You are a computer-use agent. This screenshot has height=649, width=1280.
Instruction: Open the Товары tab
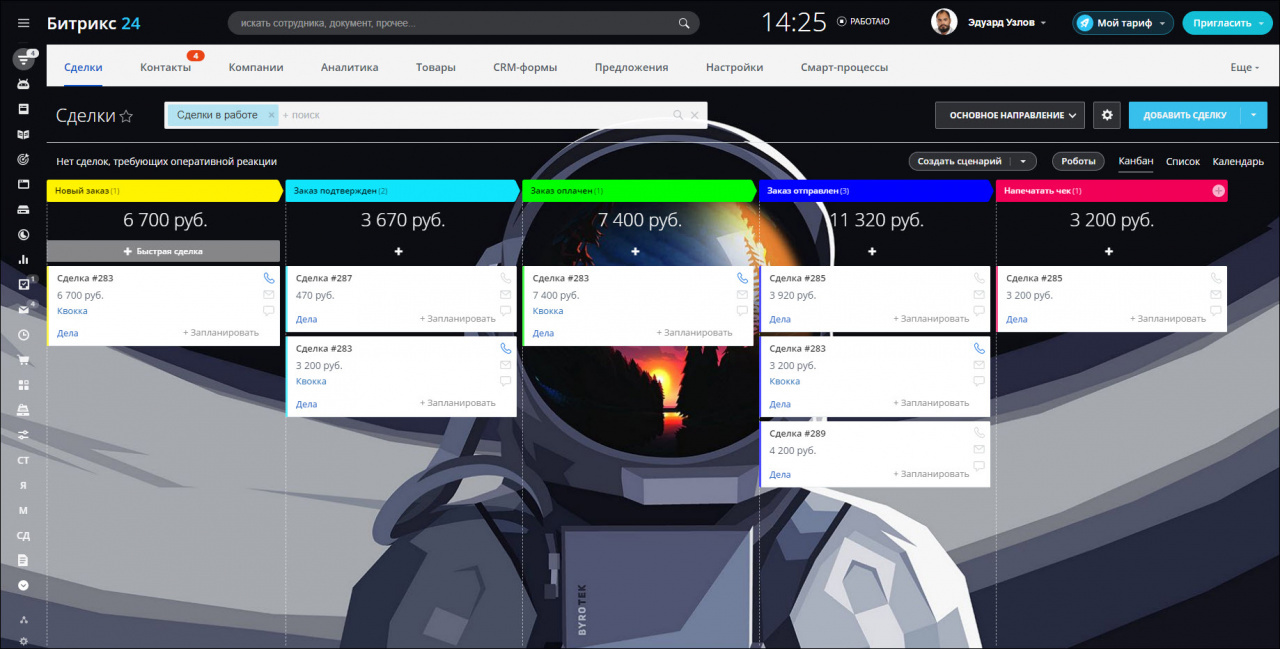tap(436, 67)
